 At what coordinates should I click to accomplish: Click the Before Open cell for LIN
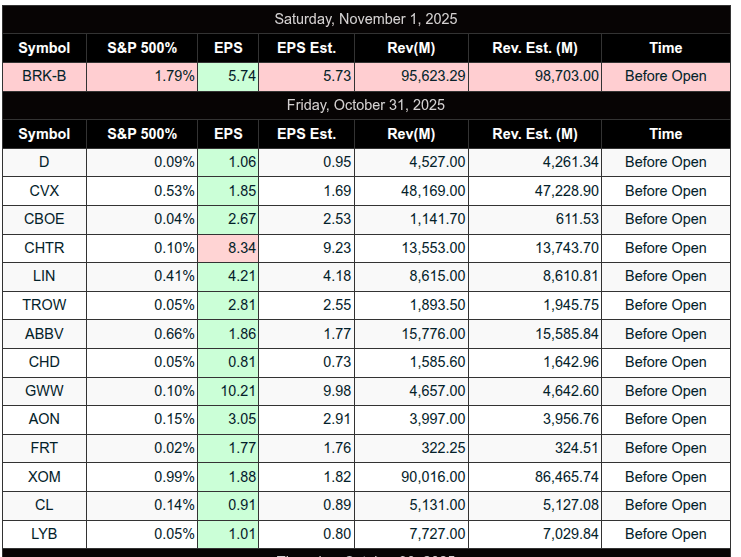click(665, 276)
